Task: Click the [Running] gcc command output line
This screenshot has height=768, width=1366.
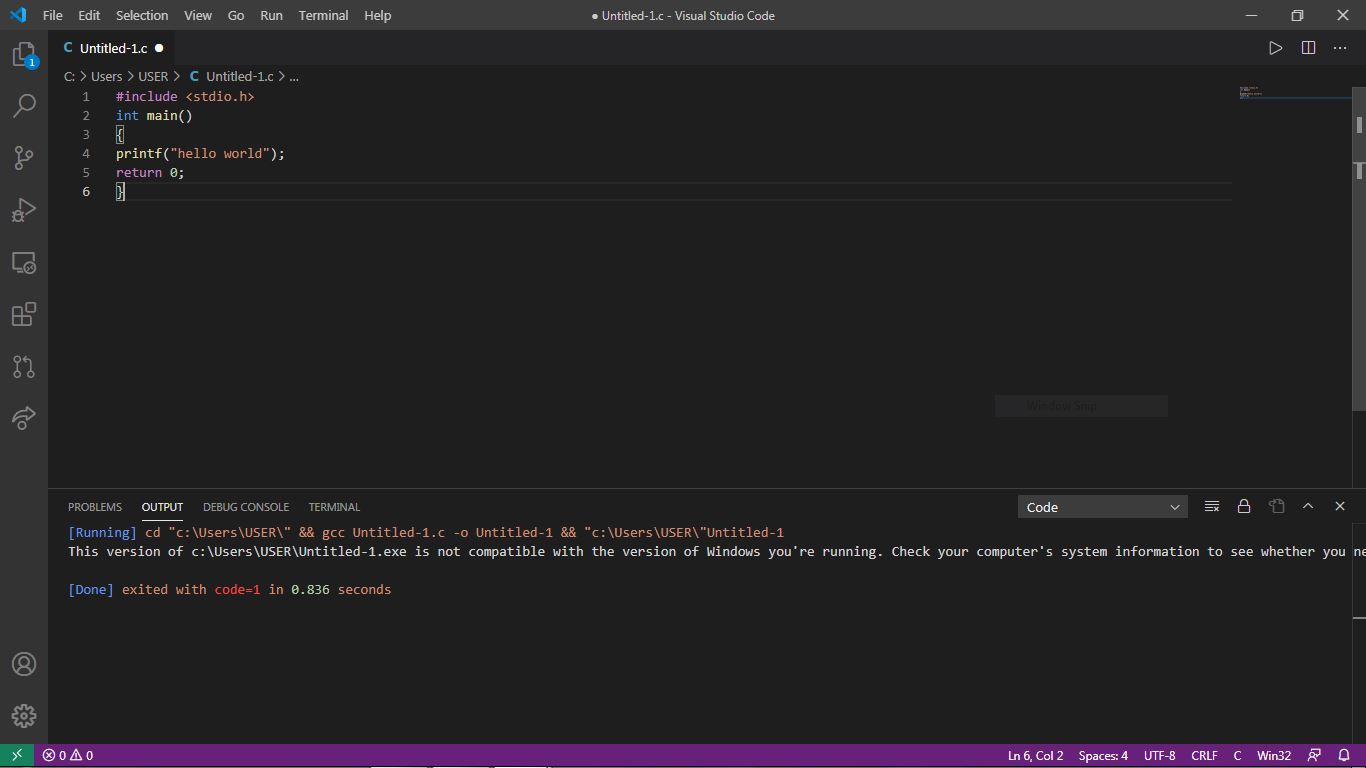Action: pos(426,532)
